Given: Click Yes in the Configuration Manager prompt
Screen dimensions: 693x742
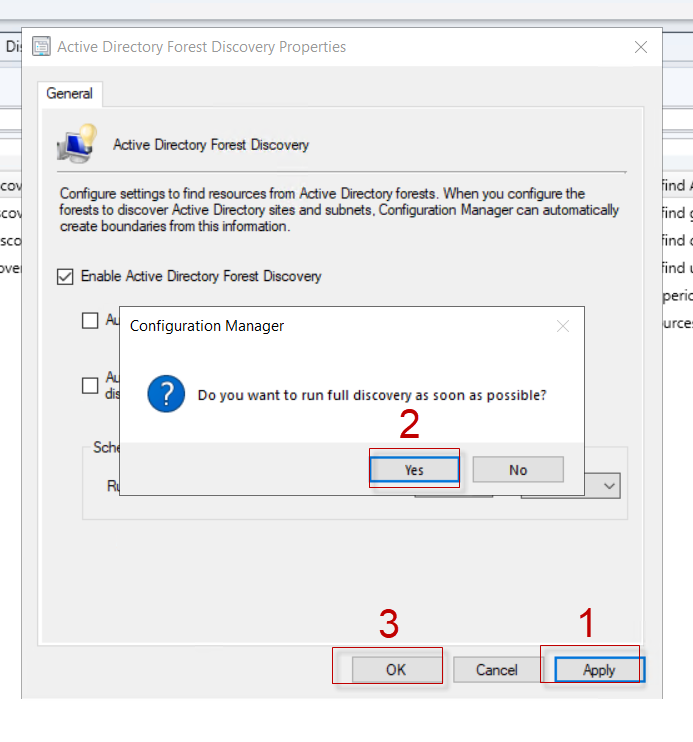Looking at the screenshot, I should [414, 469].
